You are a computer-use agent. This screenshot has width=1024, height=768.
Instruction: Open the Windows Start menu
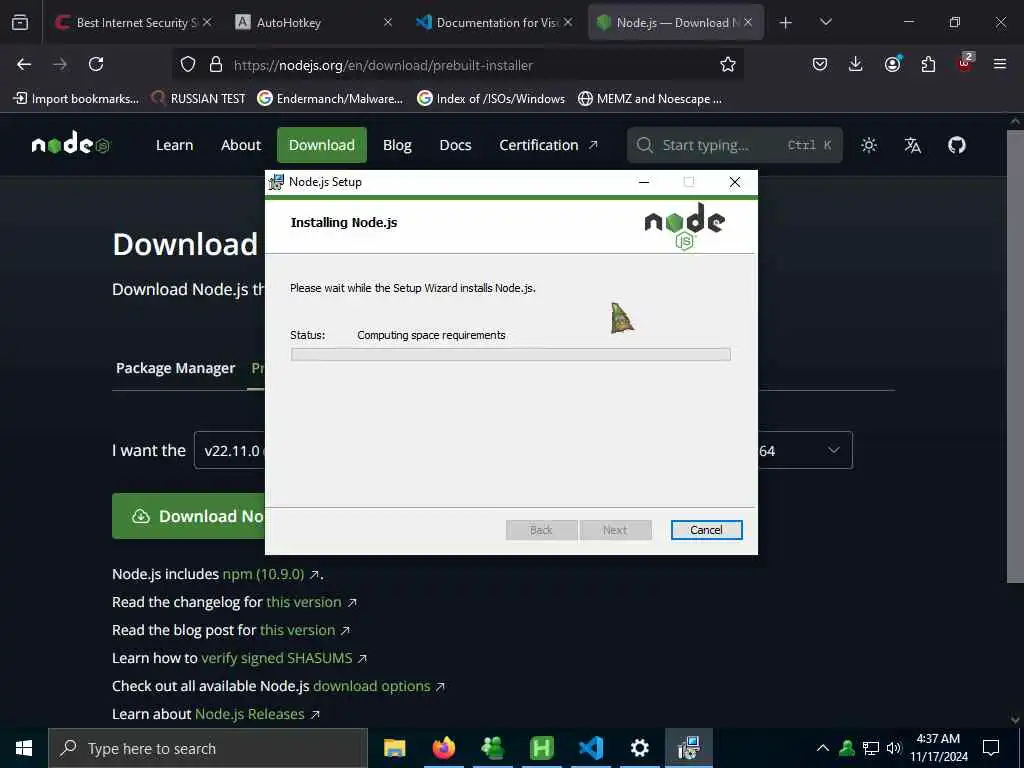(24, 748)
